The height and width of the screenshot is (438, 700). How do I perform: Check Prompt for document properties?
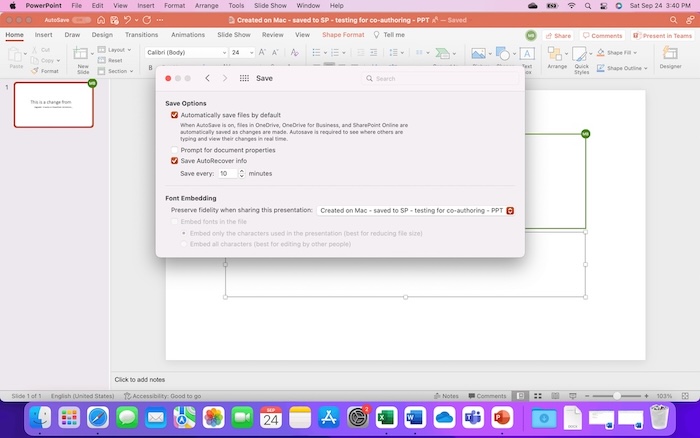tap(175, 150)
